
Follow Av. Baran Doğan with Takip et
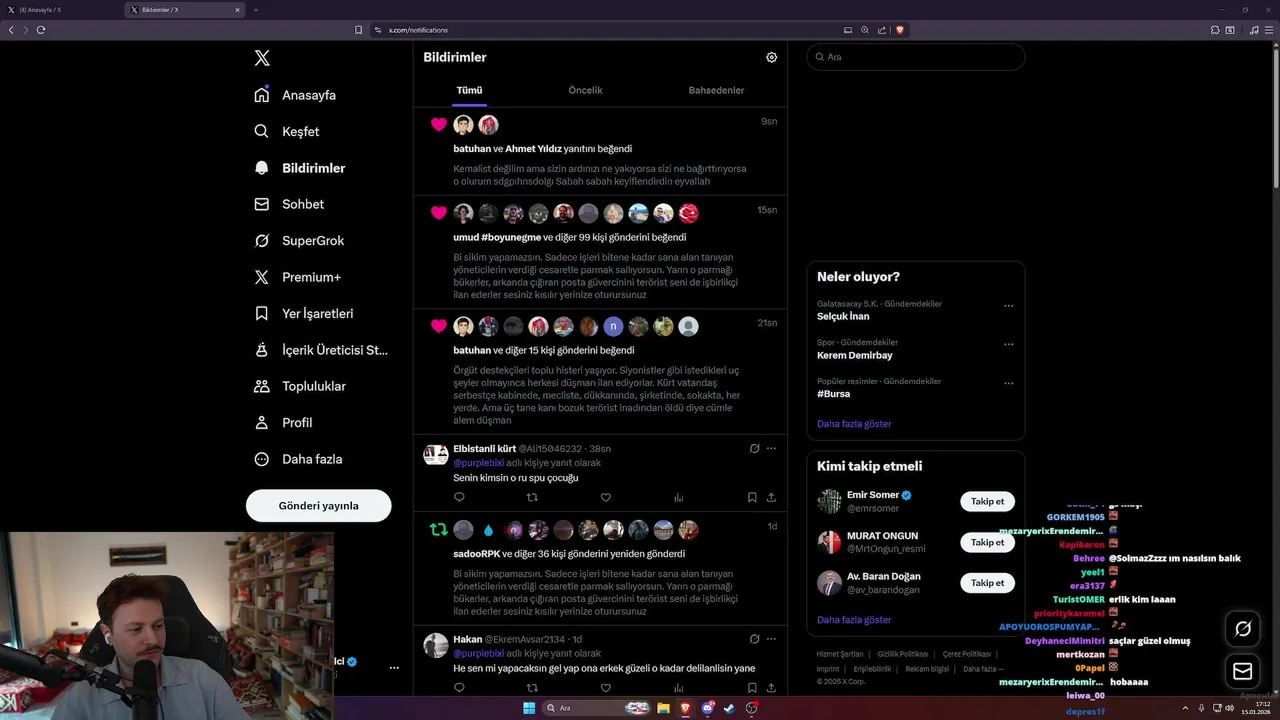point(987,582)
